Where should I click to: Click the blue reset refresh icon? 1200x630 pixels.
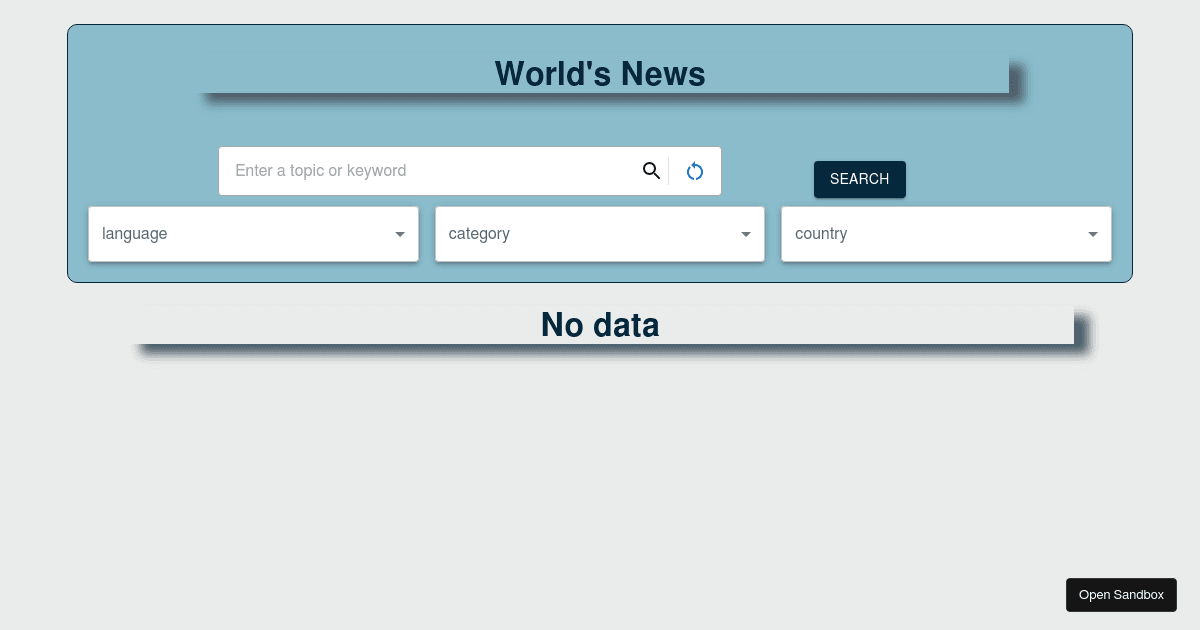click(x=695, y=172)
